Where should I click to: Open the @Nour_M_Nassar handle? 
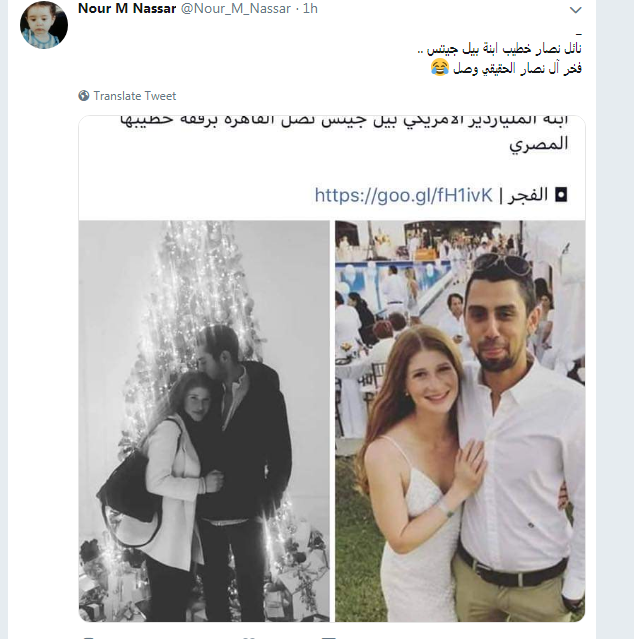click(x=236, y=9)
